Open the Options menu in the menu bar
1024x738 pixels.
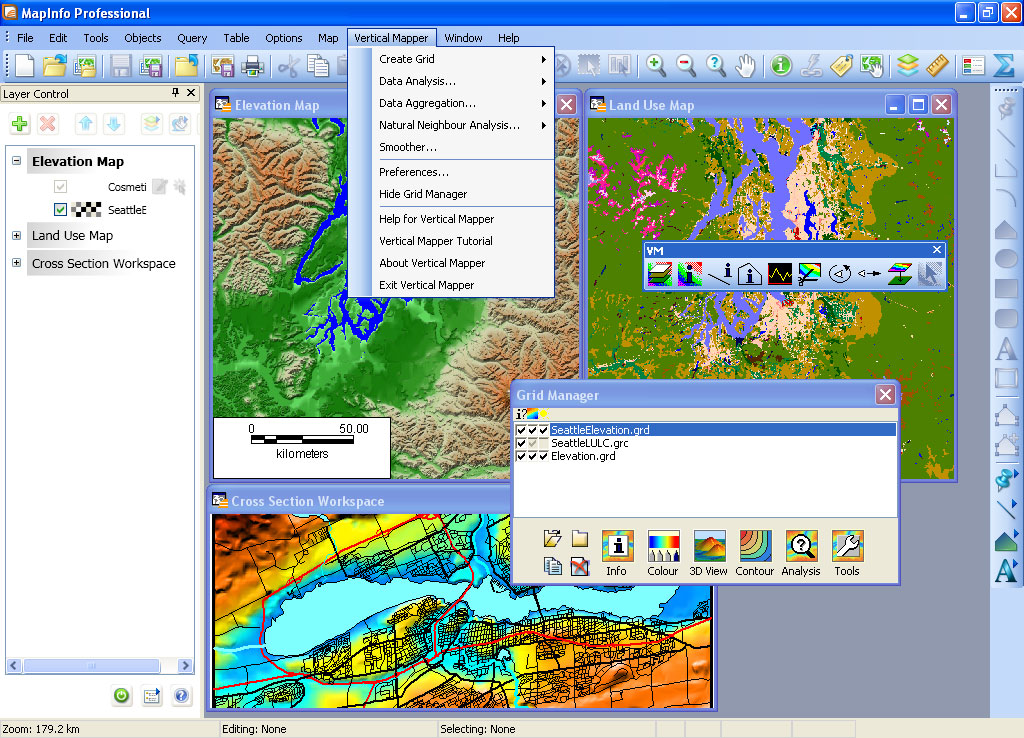(283, 38)
